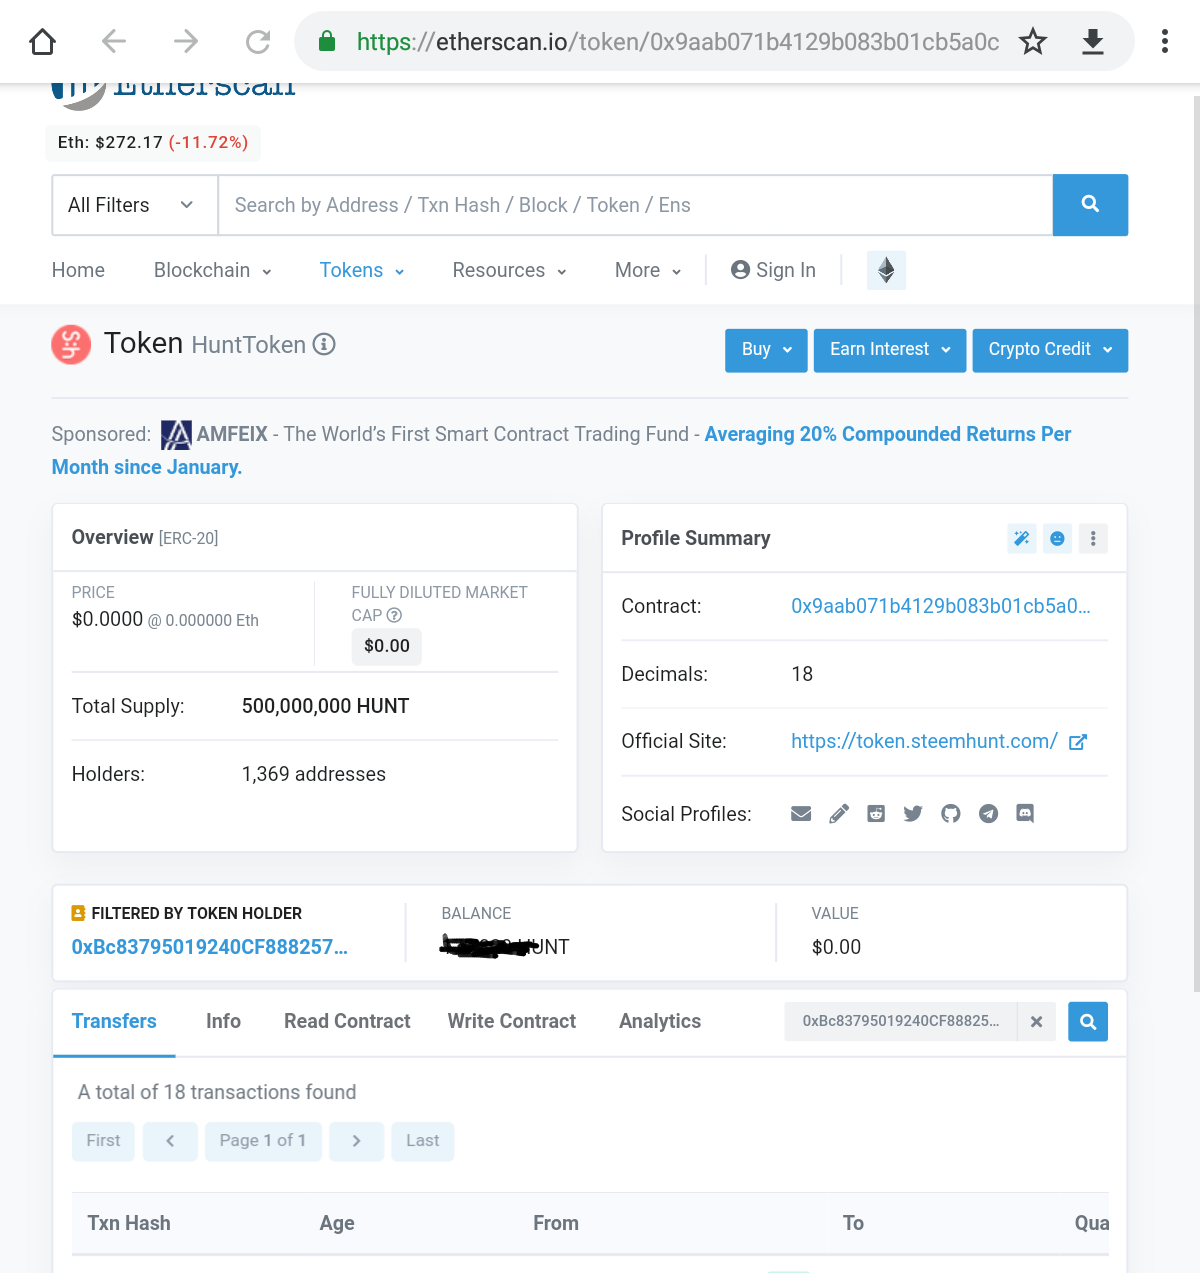Screen dimensions: 1200x1273
Task: Open the contract address 0x9aab071b... link
Action: pos(941,606)
